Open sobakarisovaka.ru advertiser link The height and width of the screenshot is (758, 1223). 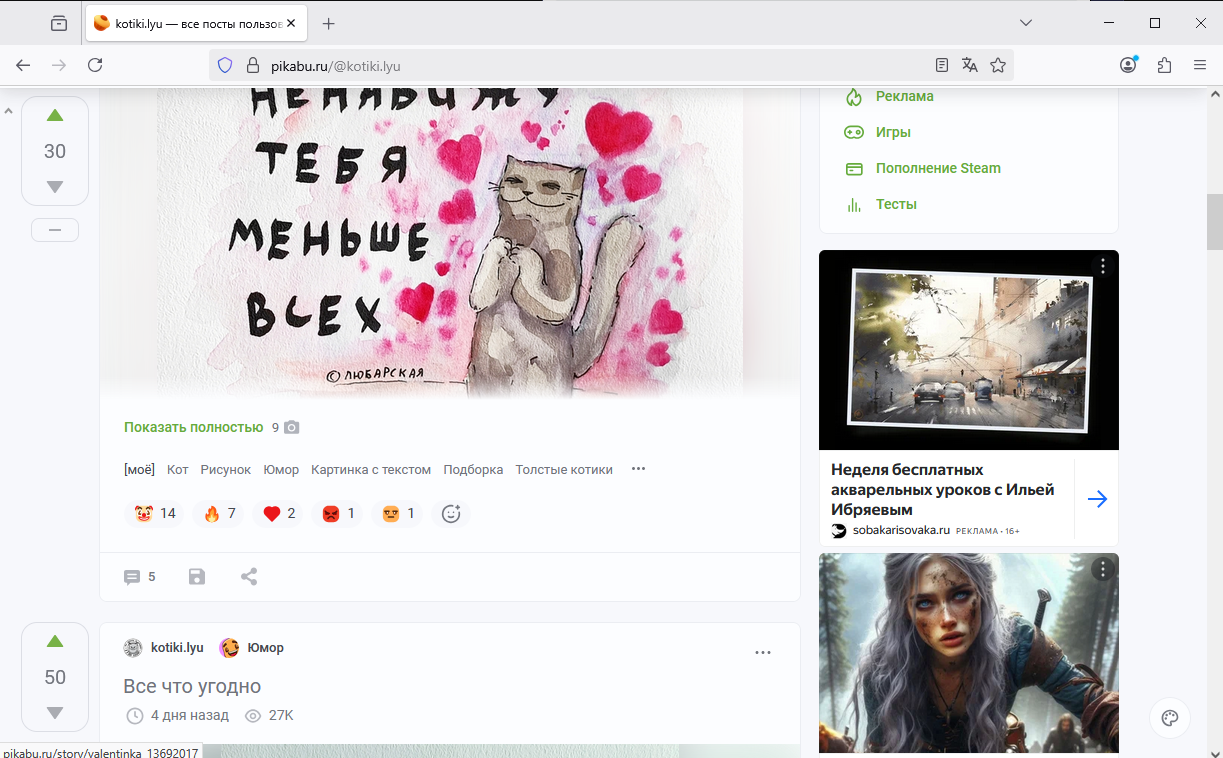(901, 530)
